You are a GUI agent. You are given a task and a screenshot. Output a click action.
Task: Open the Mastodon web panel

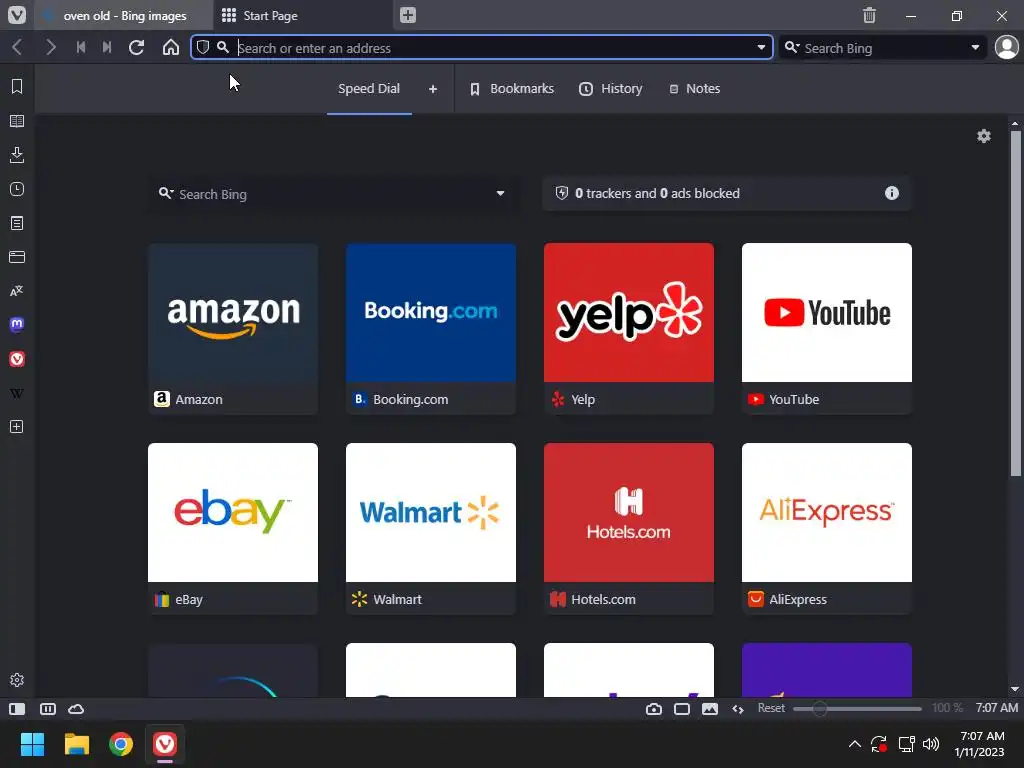[x=17, y=325]
